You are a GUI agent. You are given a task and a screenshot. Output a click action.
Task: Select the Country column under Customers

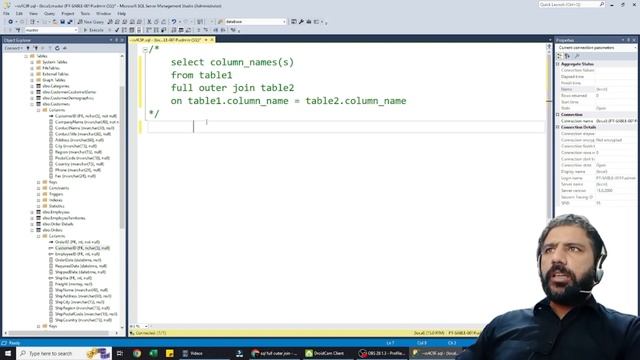coord(79,164)
